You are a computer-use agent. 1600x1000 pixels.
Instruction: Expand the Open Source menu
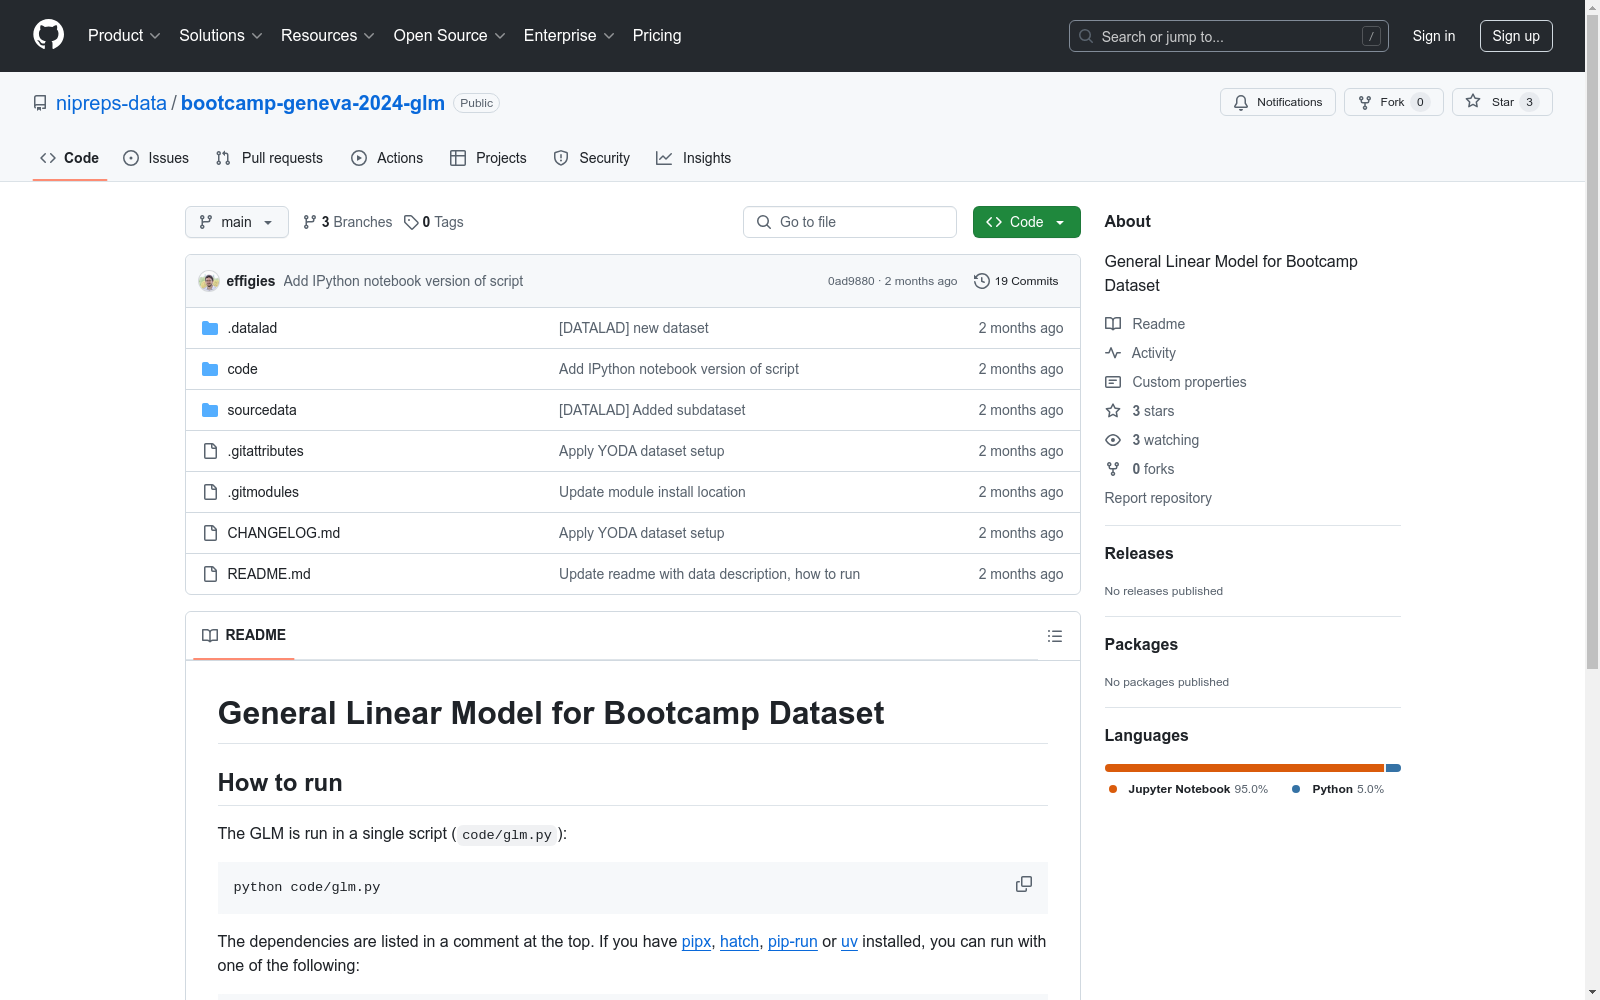point(450,36)
